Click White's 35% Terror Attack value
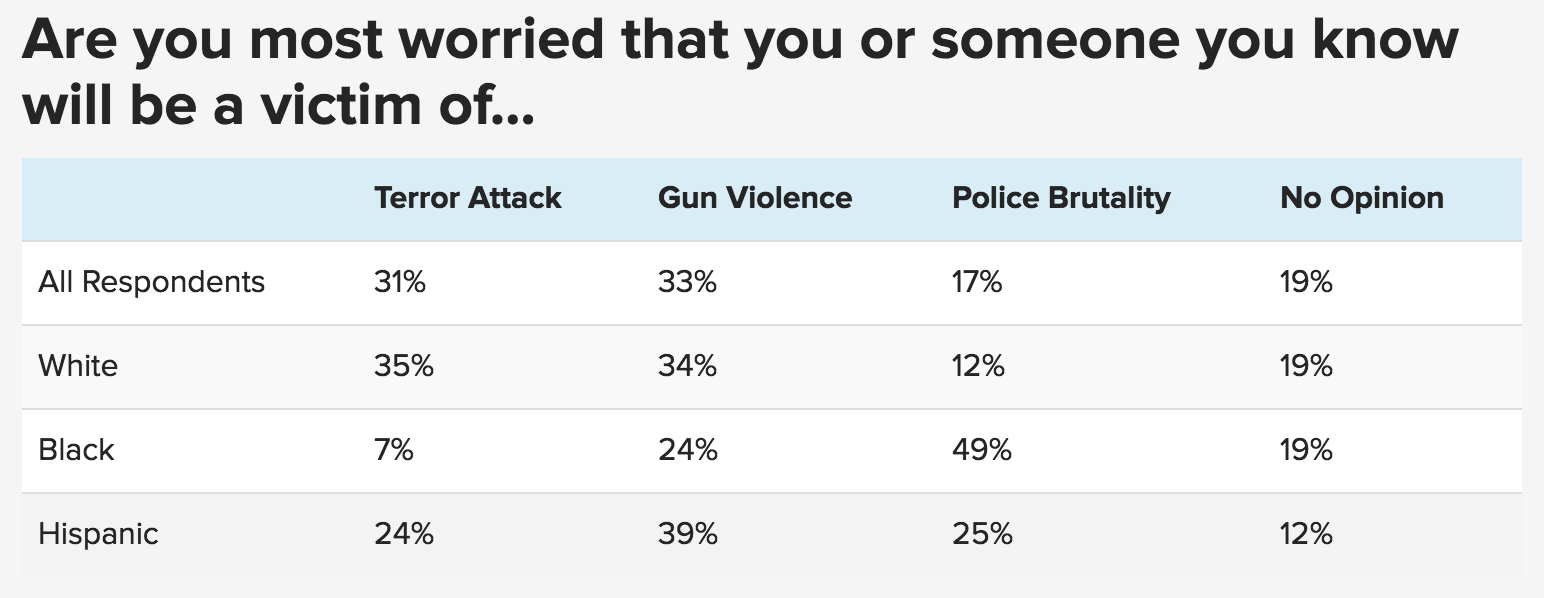 coord(404,366)
